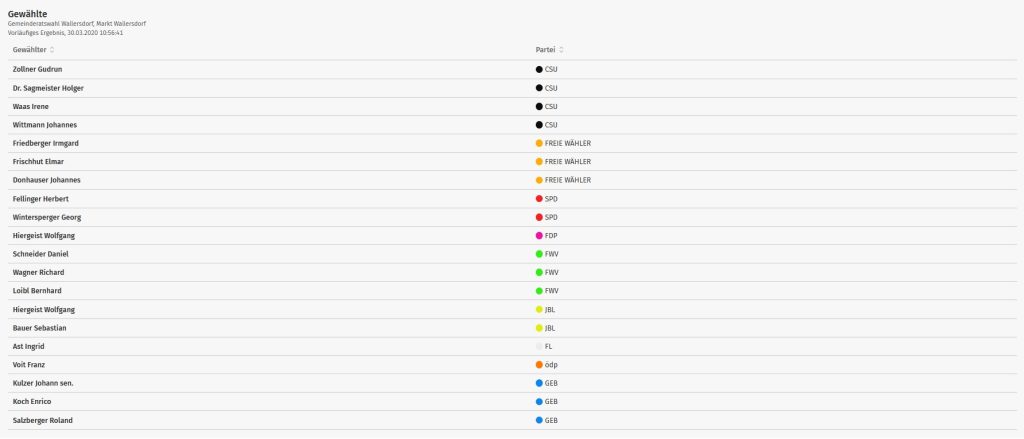Image resolution: width=1024 pixels, height=439 pixels.
Task: Click the green FWV dot for Schneider Daniel
Action: [x=539, y=254]
